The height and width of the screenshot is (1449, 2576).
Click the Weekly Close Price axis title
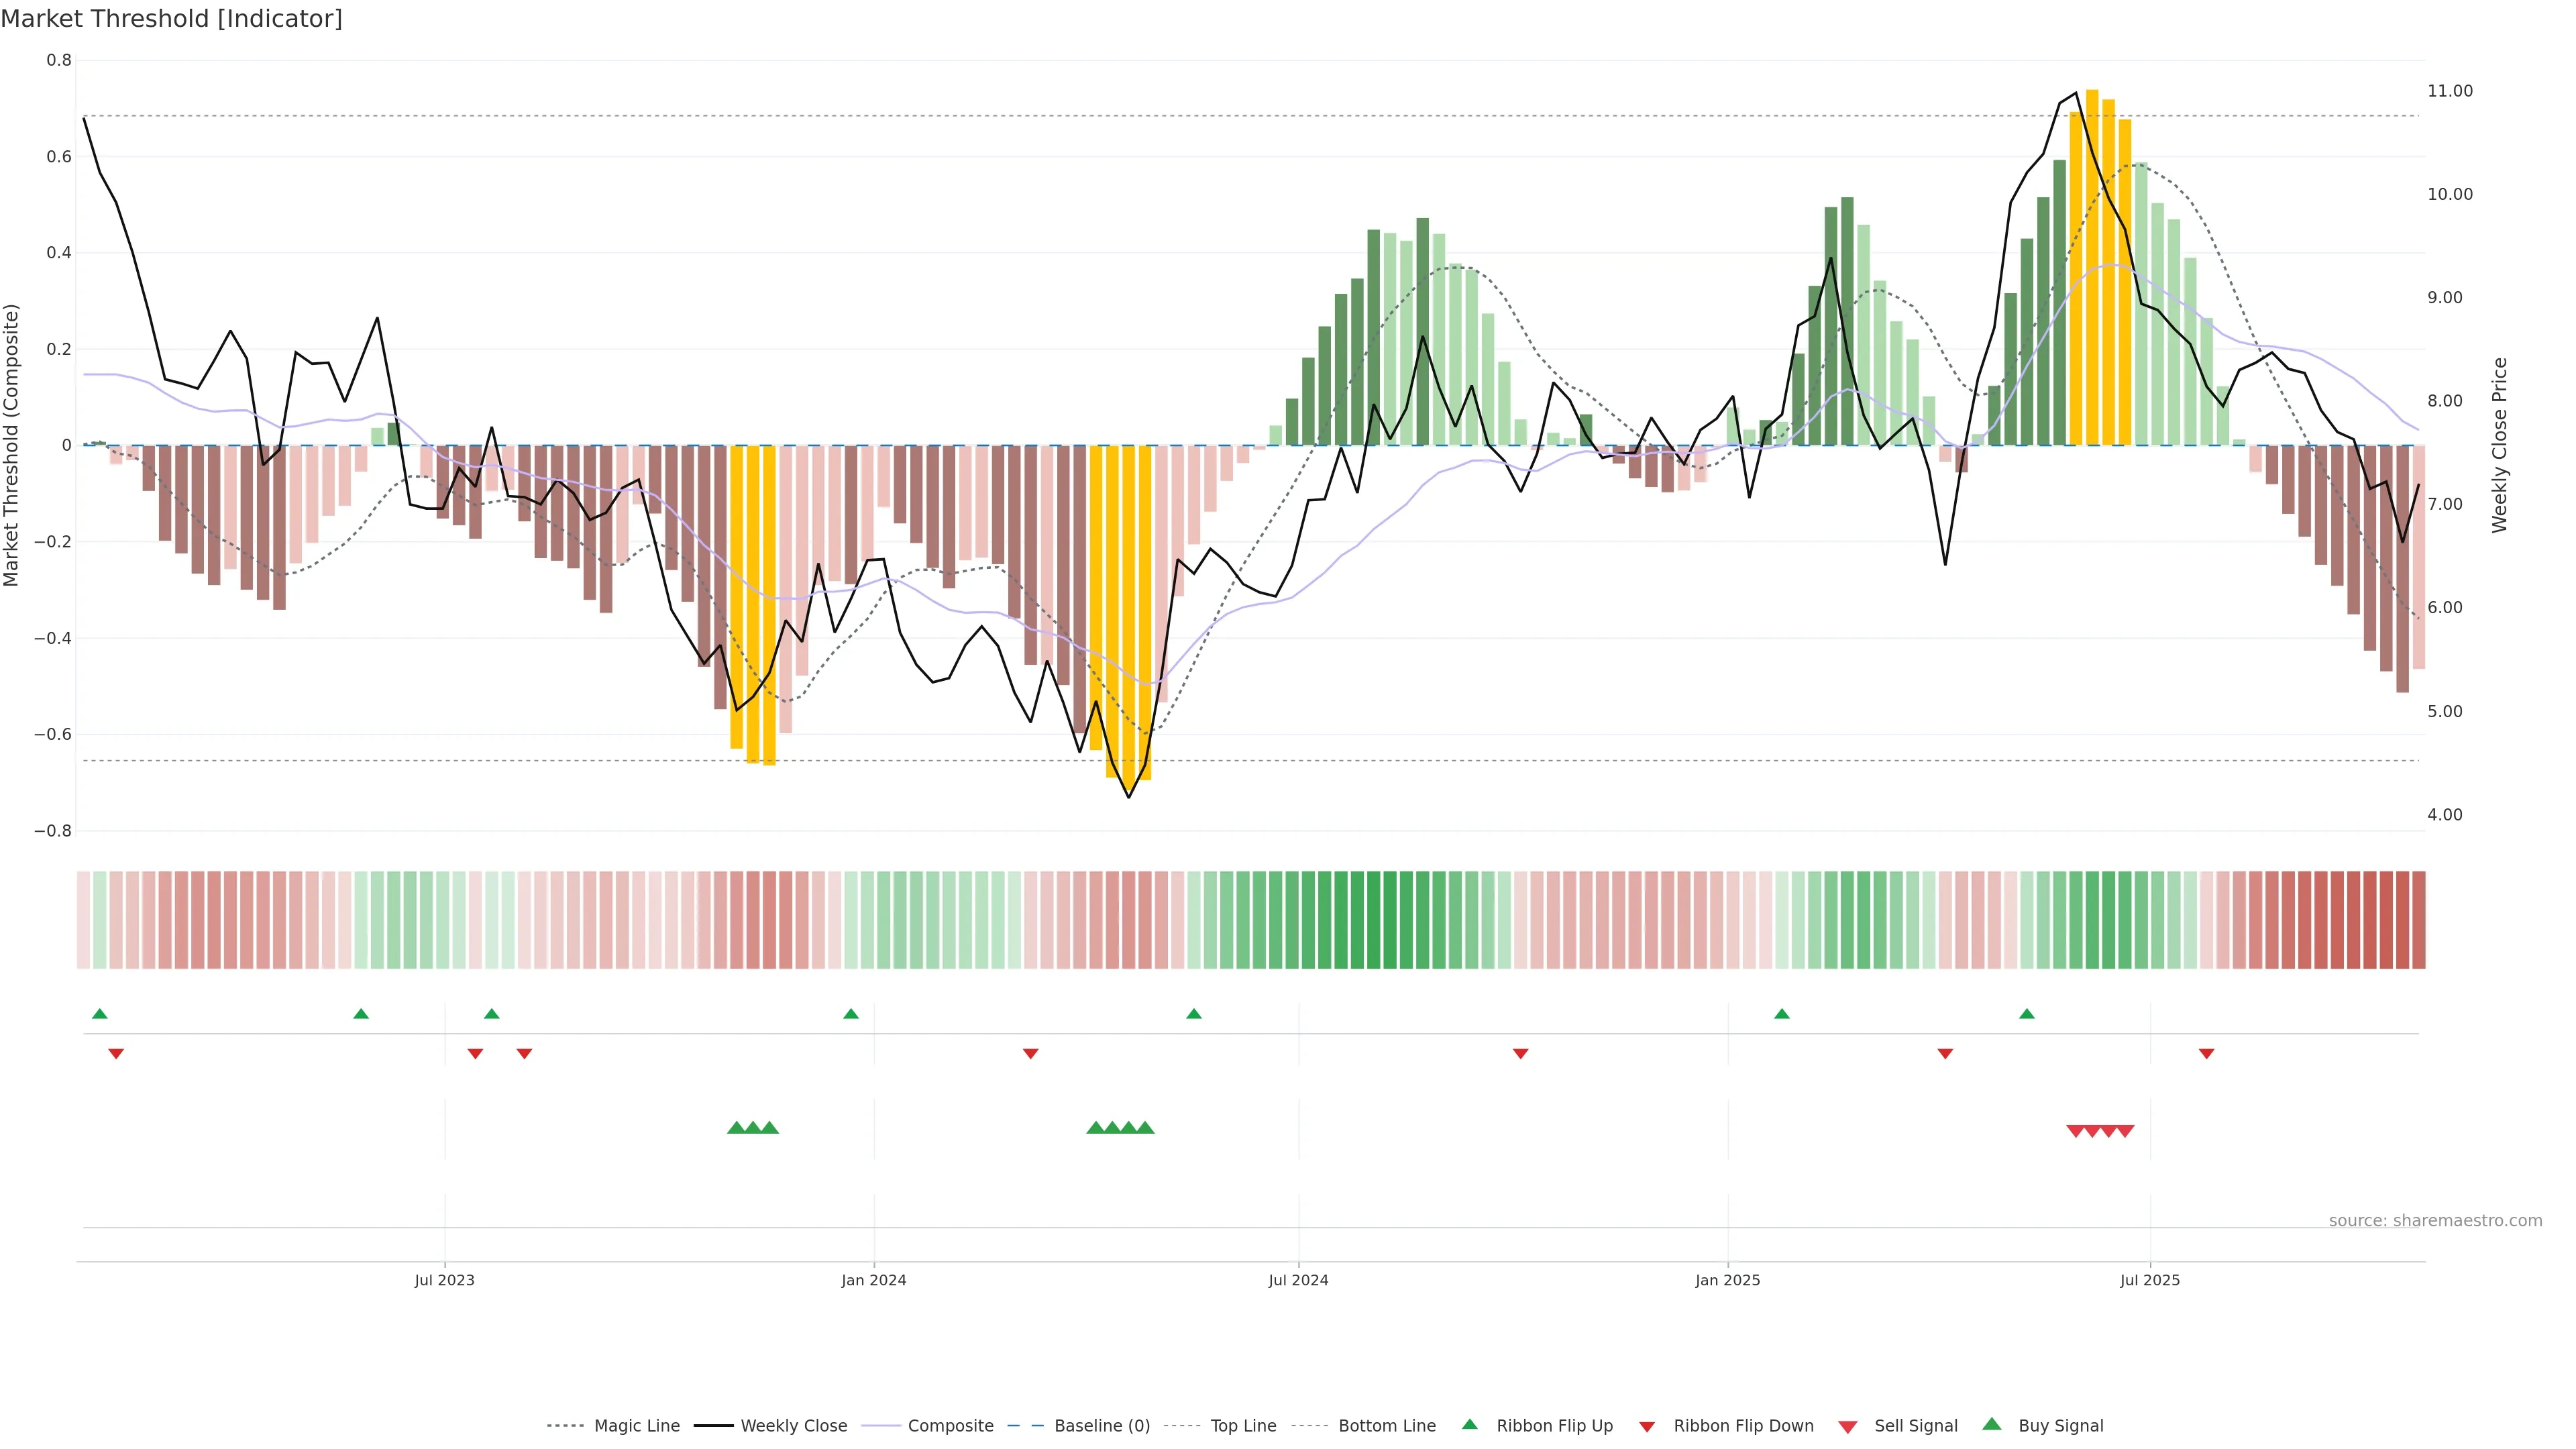click(x=2499, y=445)
